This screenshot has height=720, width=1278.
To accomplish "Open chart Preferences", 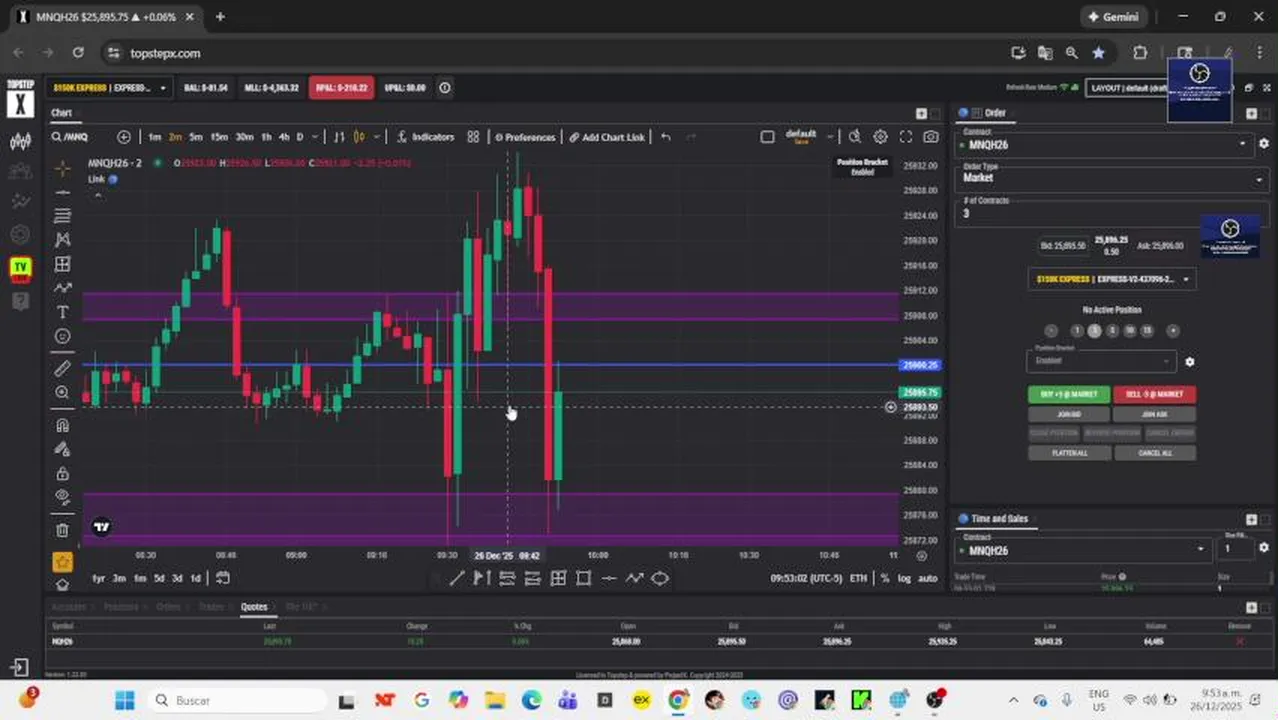I will (x=525, y=137).
